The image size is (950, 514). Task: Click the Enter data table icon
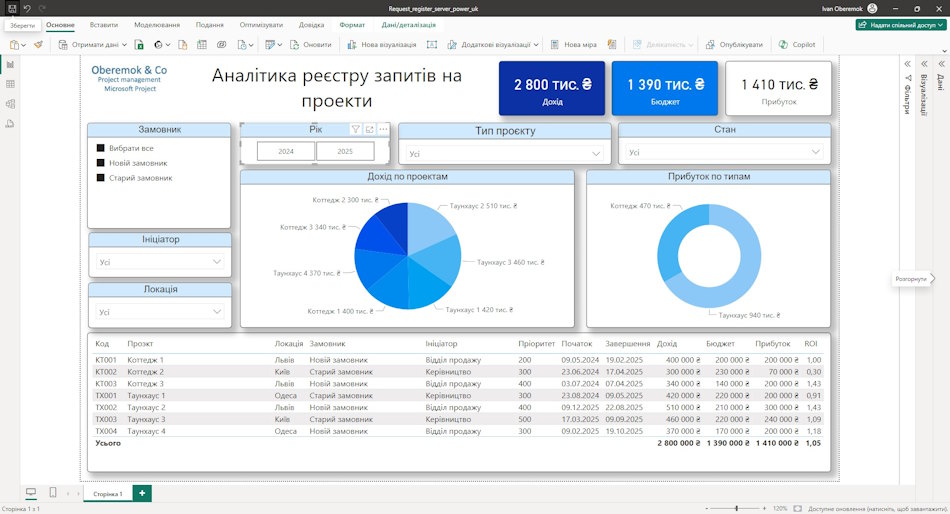[202, 44]
